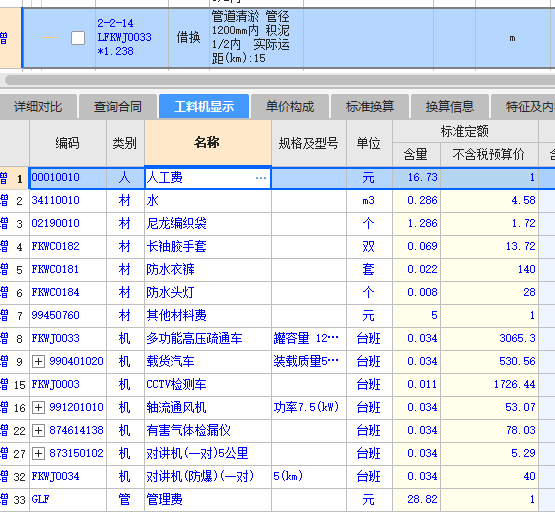Image resolution: width=555 pixels, height=528 pixels.
Task: Click the name cell 防水头灯
Action: point(208,293)
